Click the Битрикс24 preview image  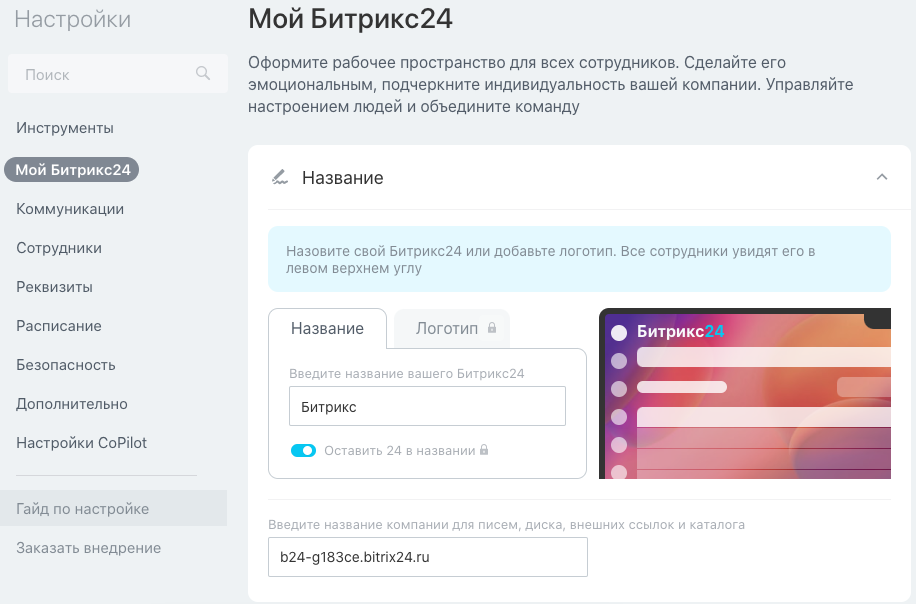pyautogui.click(x=745, y=393)
